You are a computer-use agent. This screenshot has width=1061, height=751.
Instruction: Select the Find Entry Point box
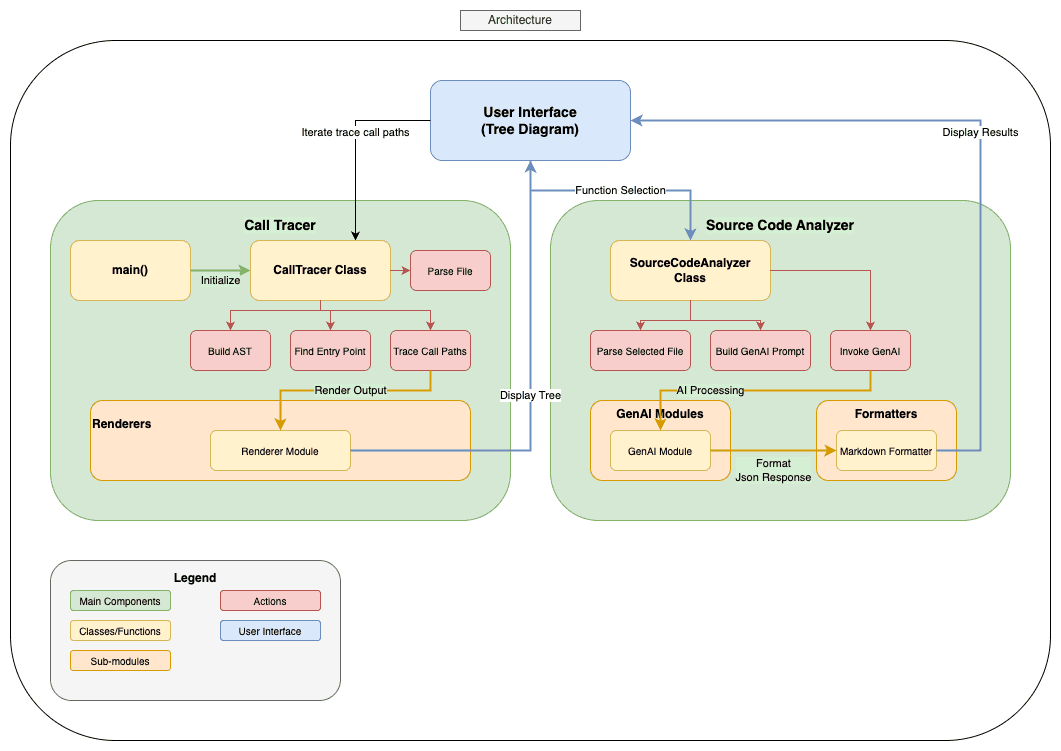(x=330, y=350)
